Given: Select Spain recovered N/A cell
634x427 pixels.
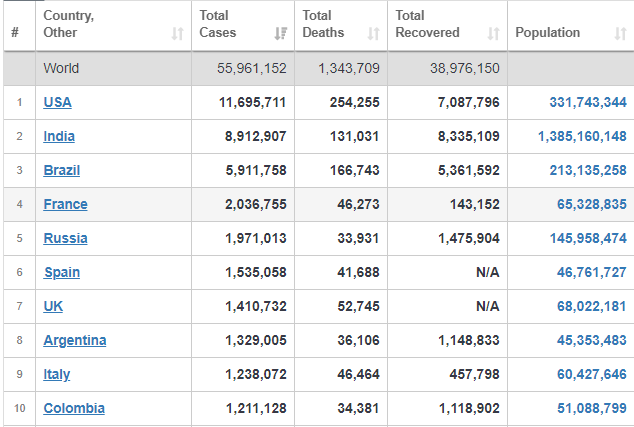Looking at the screenshot, I should click(488, 272).
